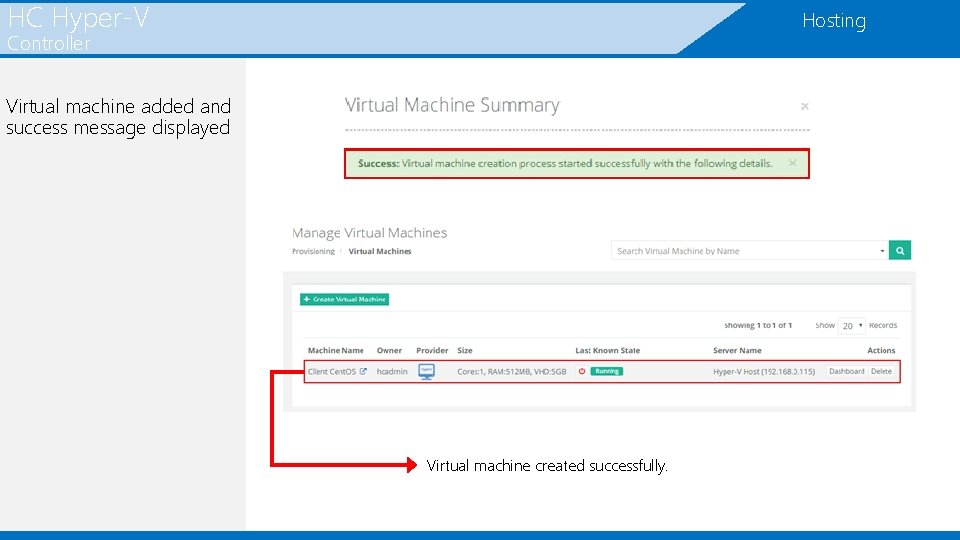
Task: Click the Server Name column header
Action: [x=737, y=351]
